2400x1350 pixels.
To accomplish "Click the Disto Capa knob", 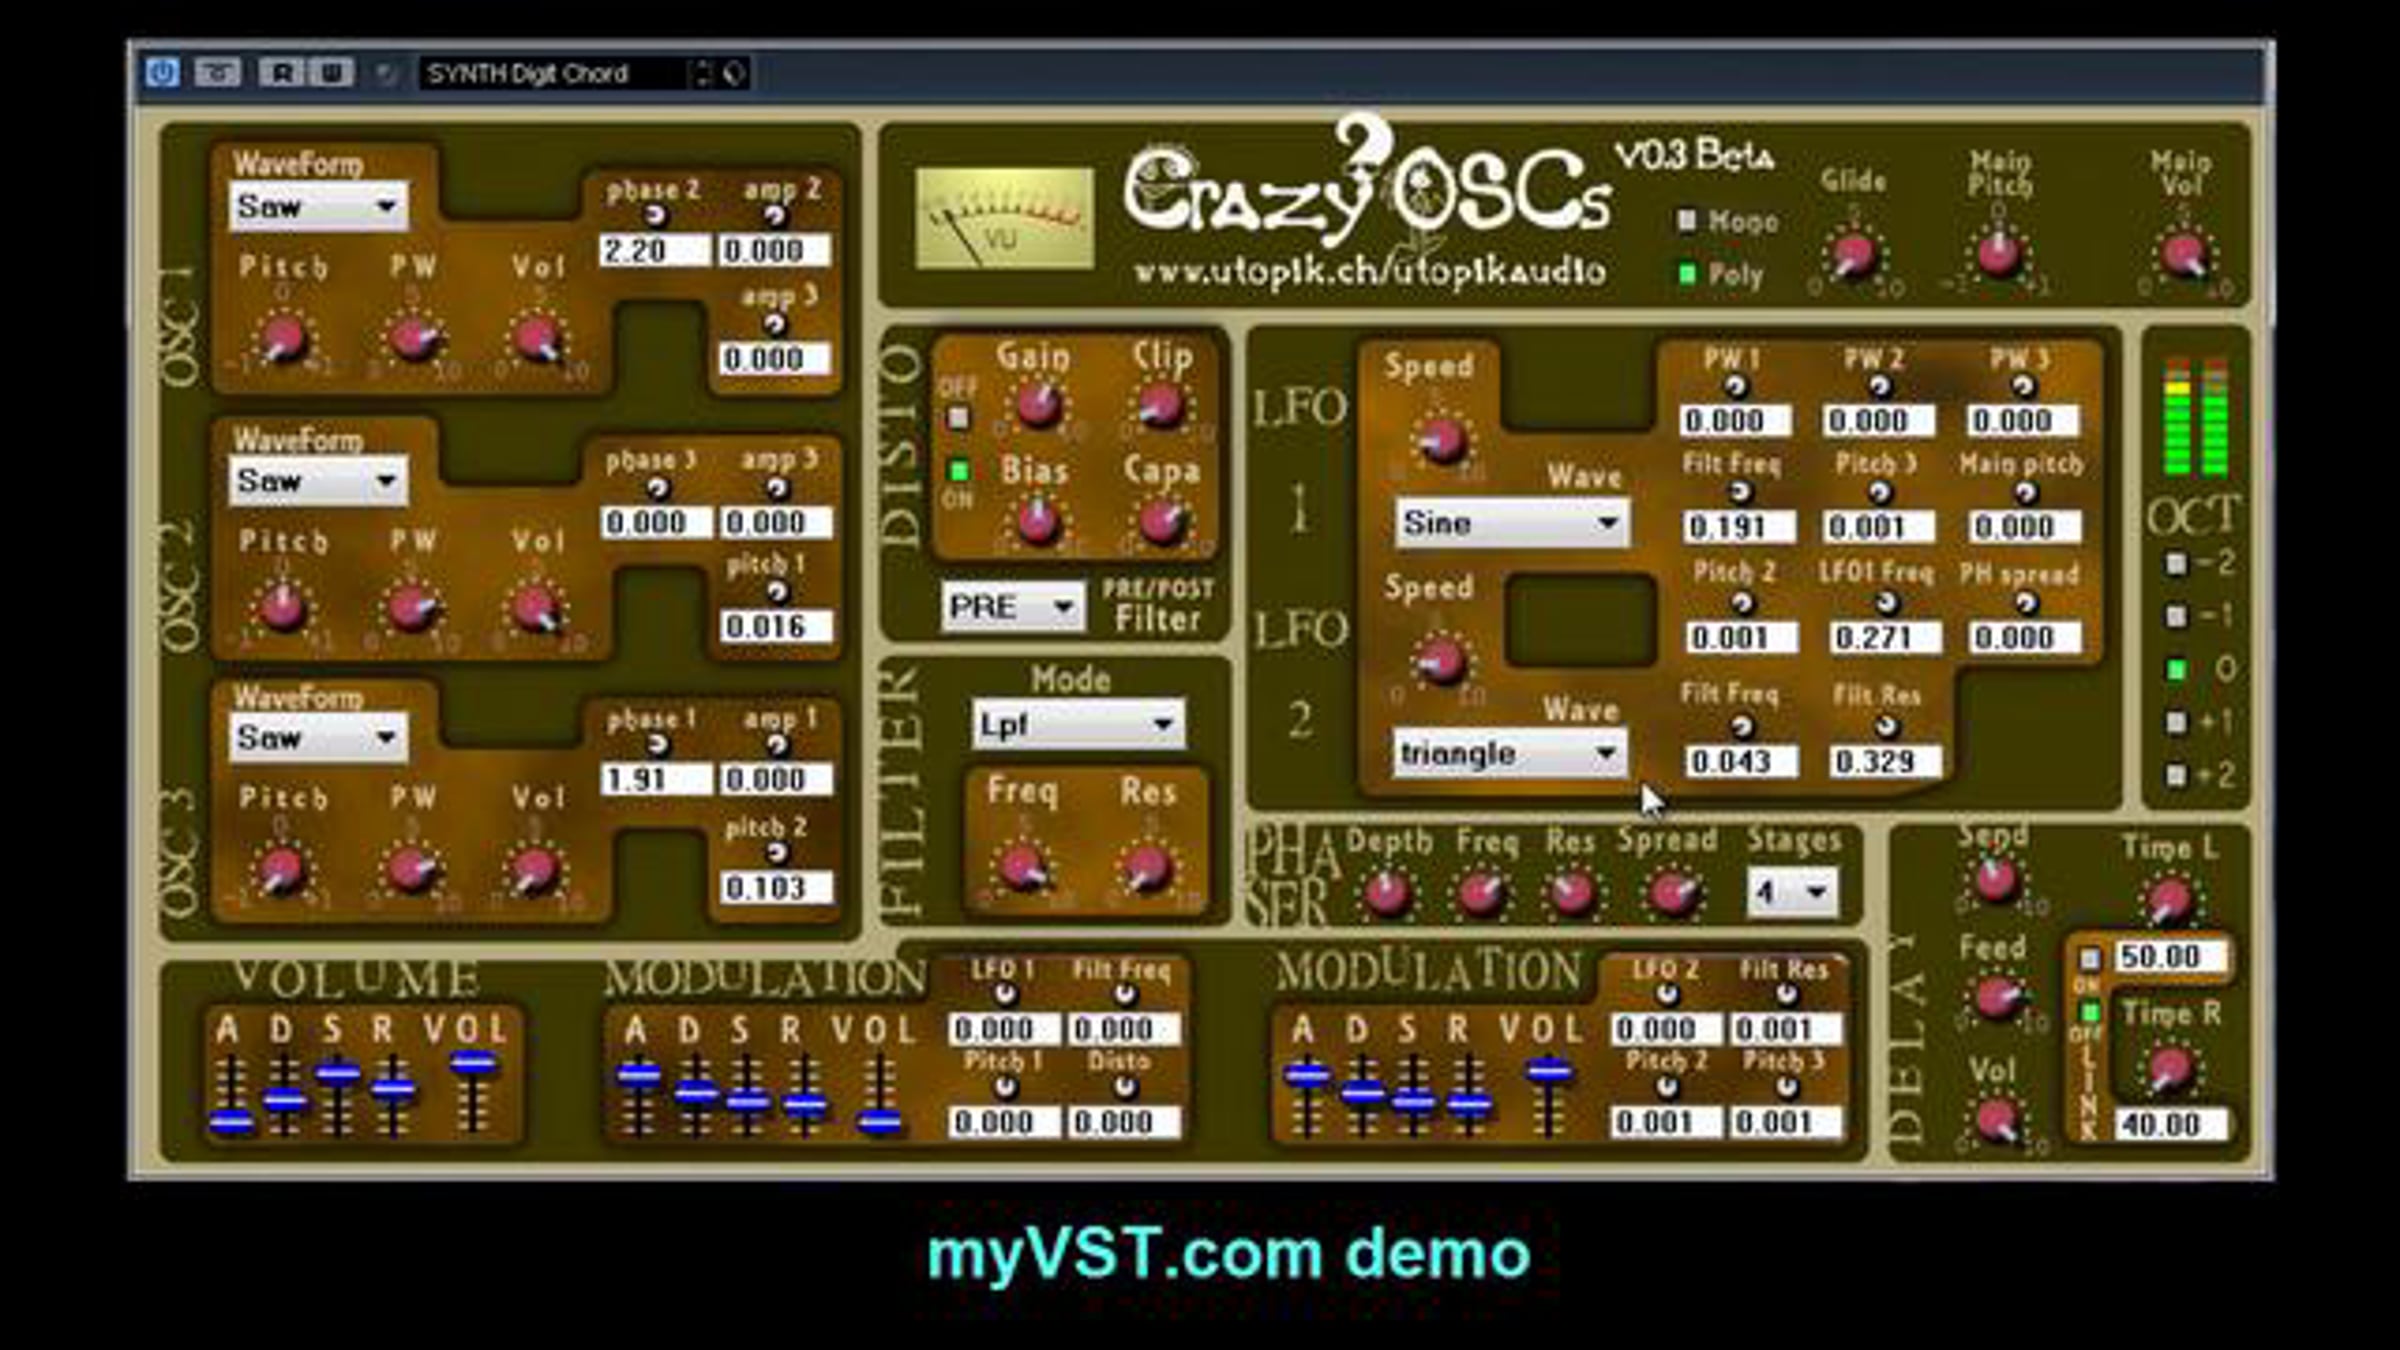I will 1161,520.
